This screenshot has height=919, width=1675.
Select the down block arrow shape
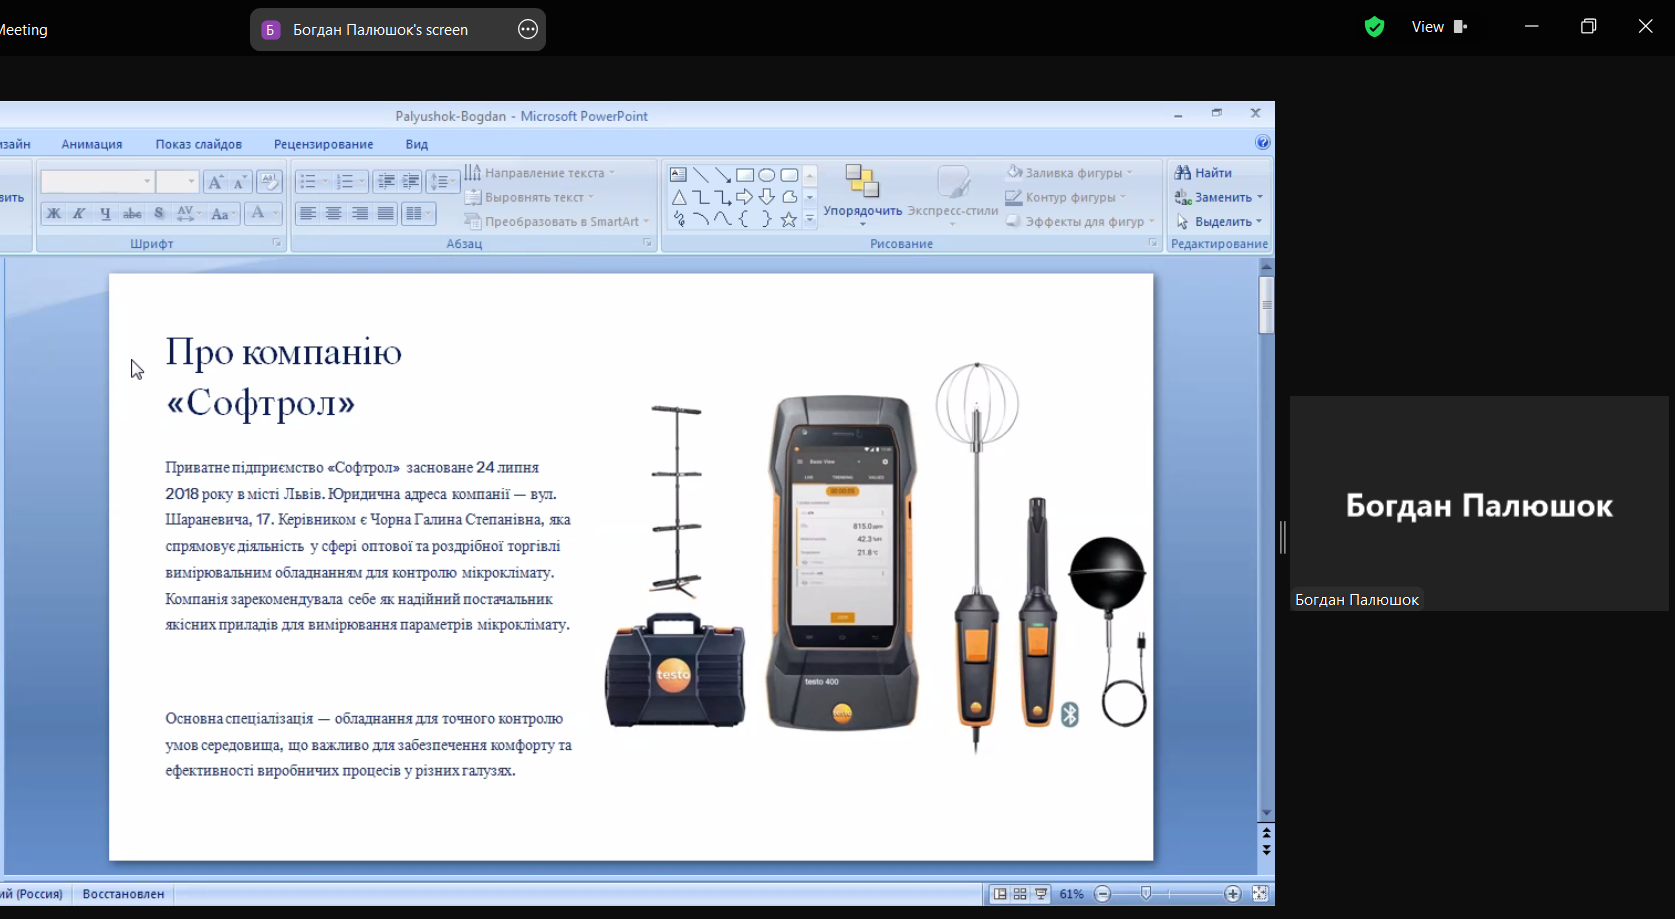coord(767,197)
